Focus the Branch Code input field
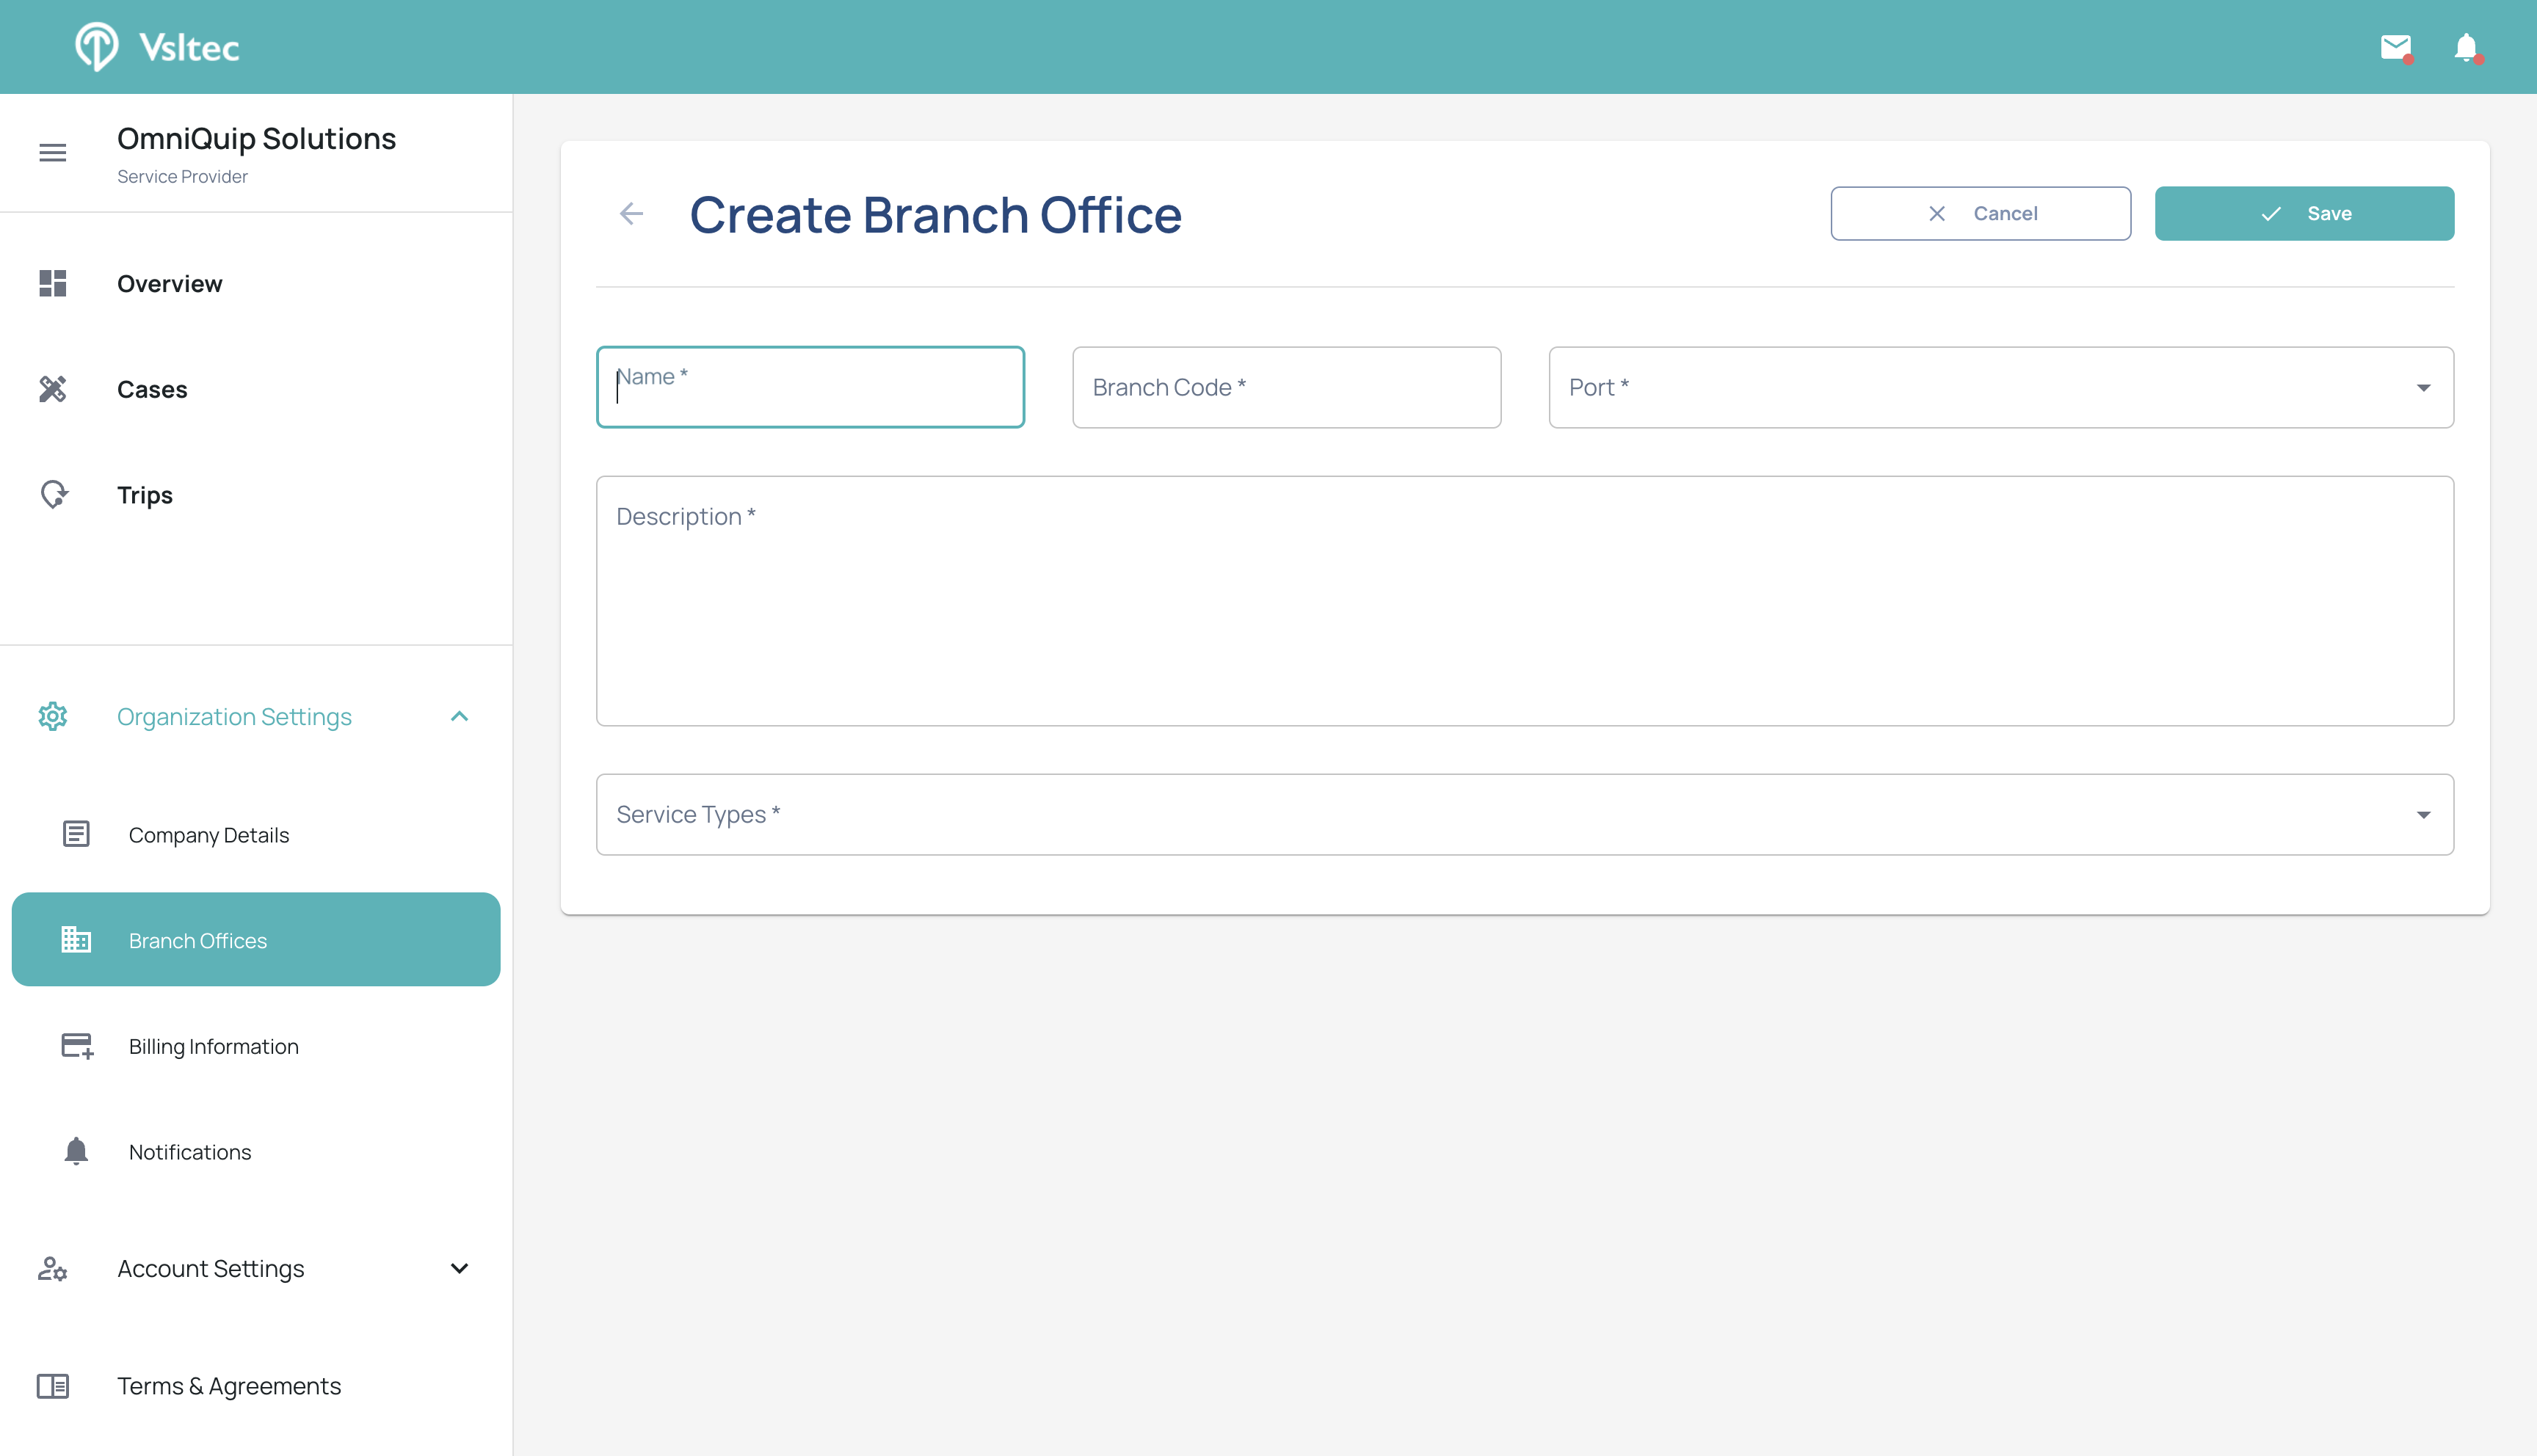2537x1456 pixels. click(x=1286, y=387)
